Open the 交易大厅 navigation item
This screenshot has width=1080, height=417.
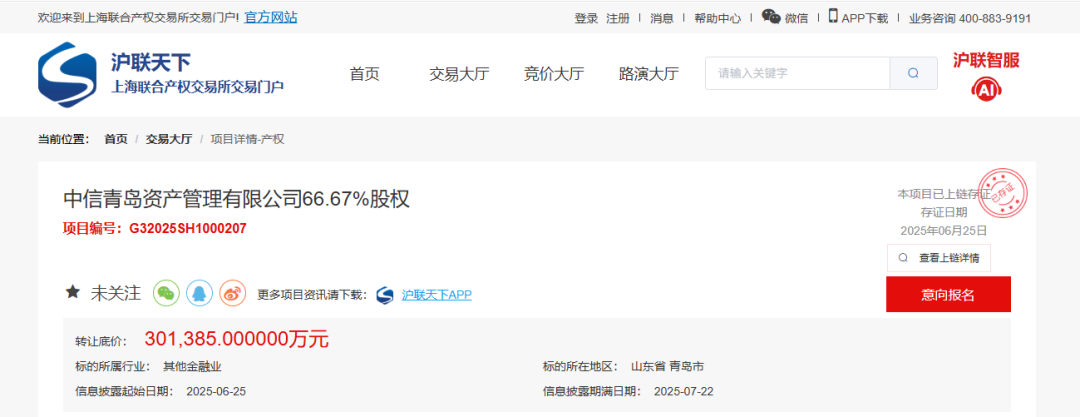point(459,74)
